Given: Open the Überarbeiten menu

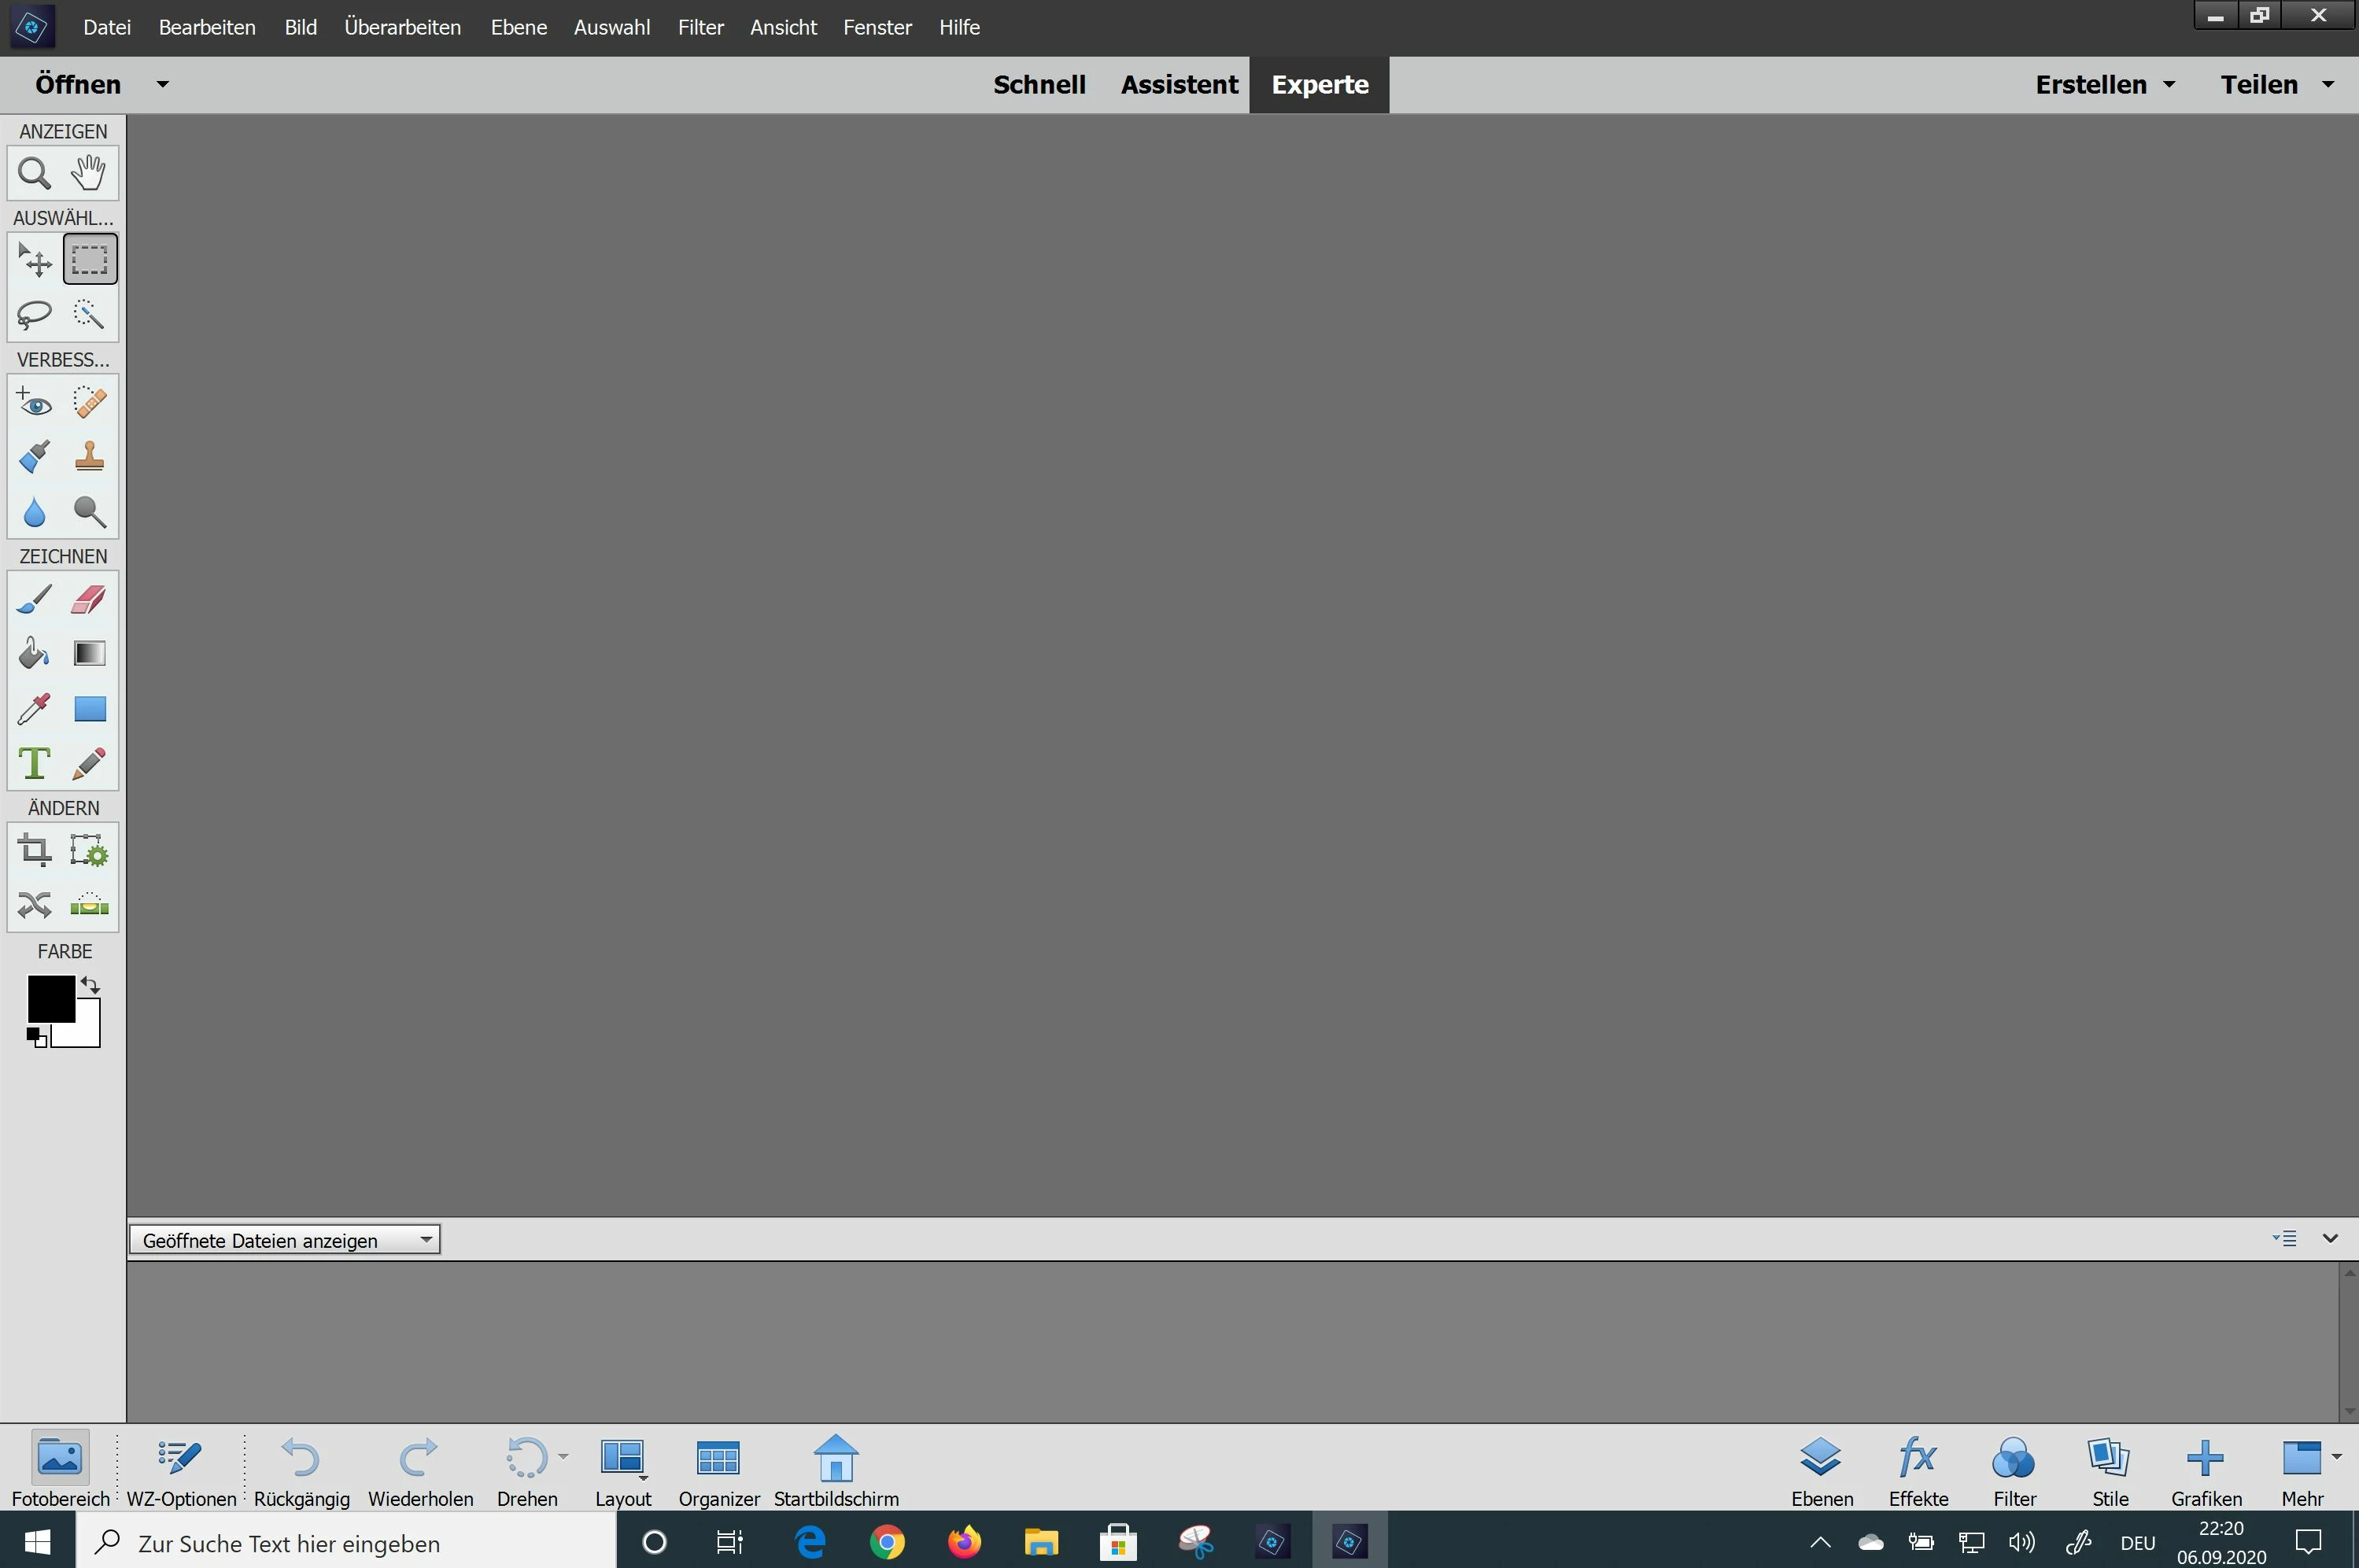Looking at the screenshot, I should pyautogui.click(x=402, y=27).
